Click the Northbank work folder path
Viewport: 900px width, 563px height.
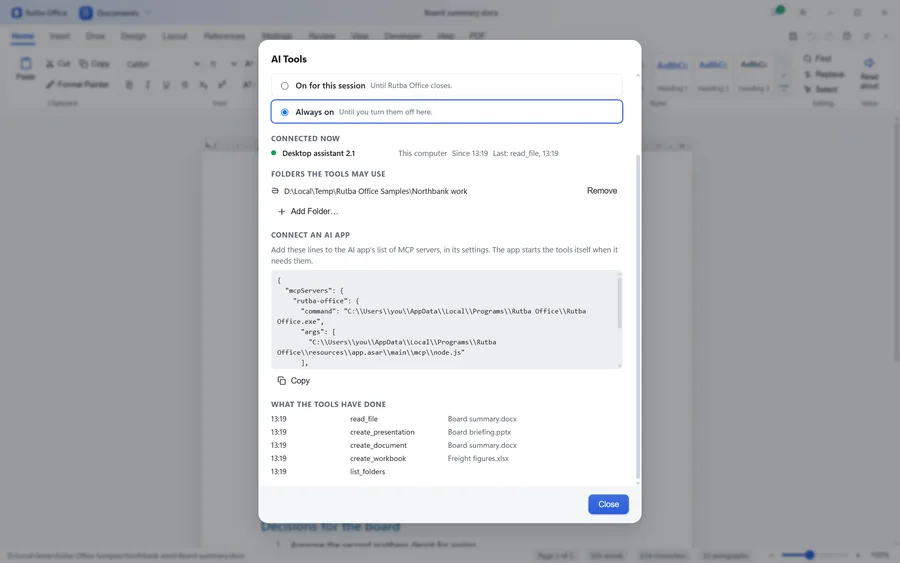pyautogui.click(x=375, y=191)
